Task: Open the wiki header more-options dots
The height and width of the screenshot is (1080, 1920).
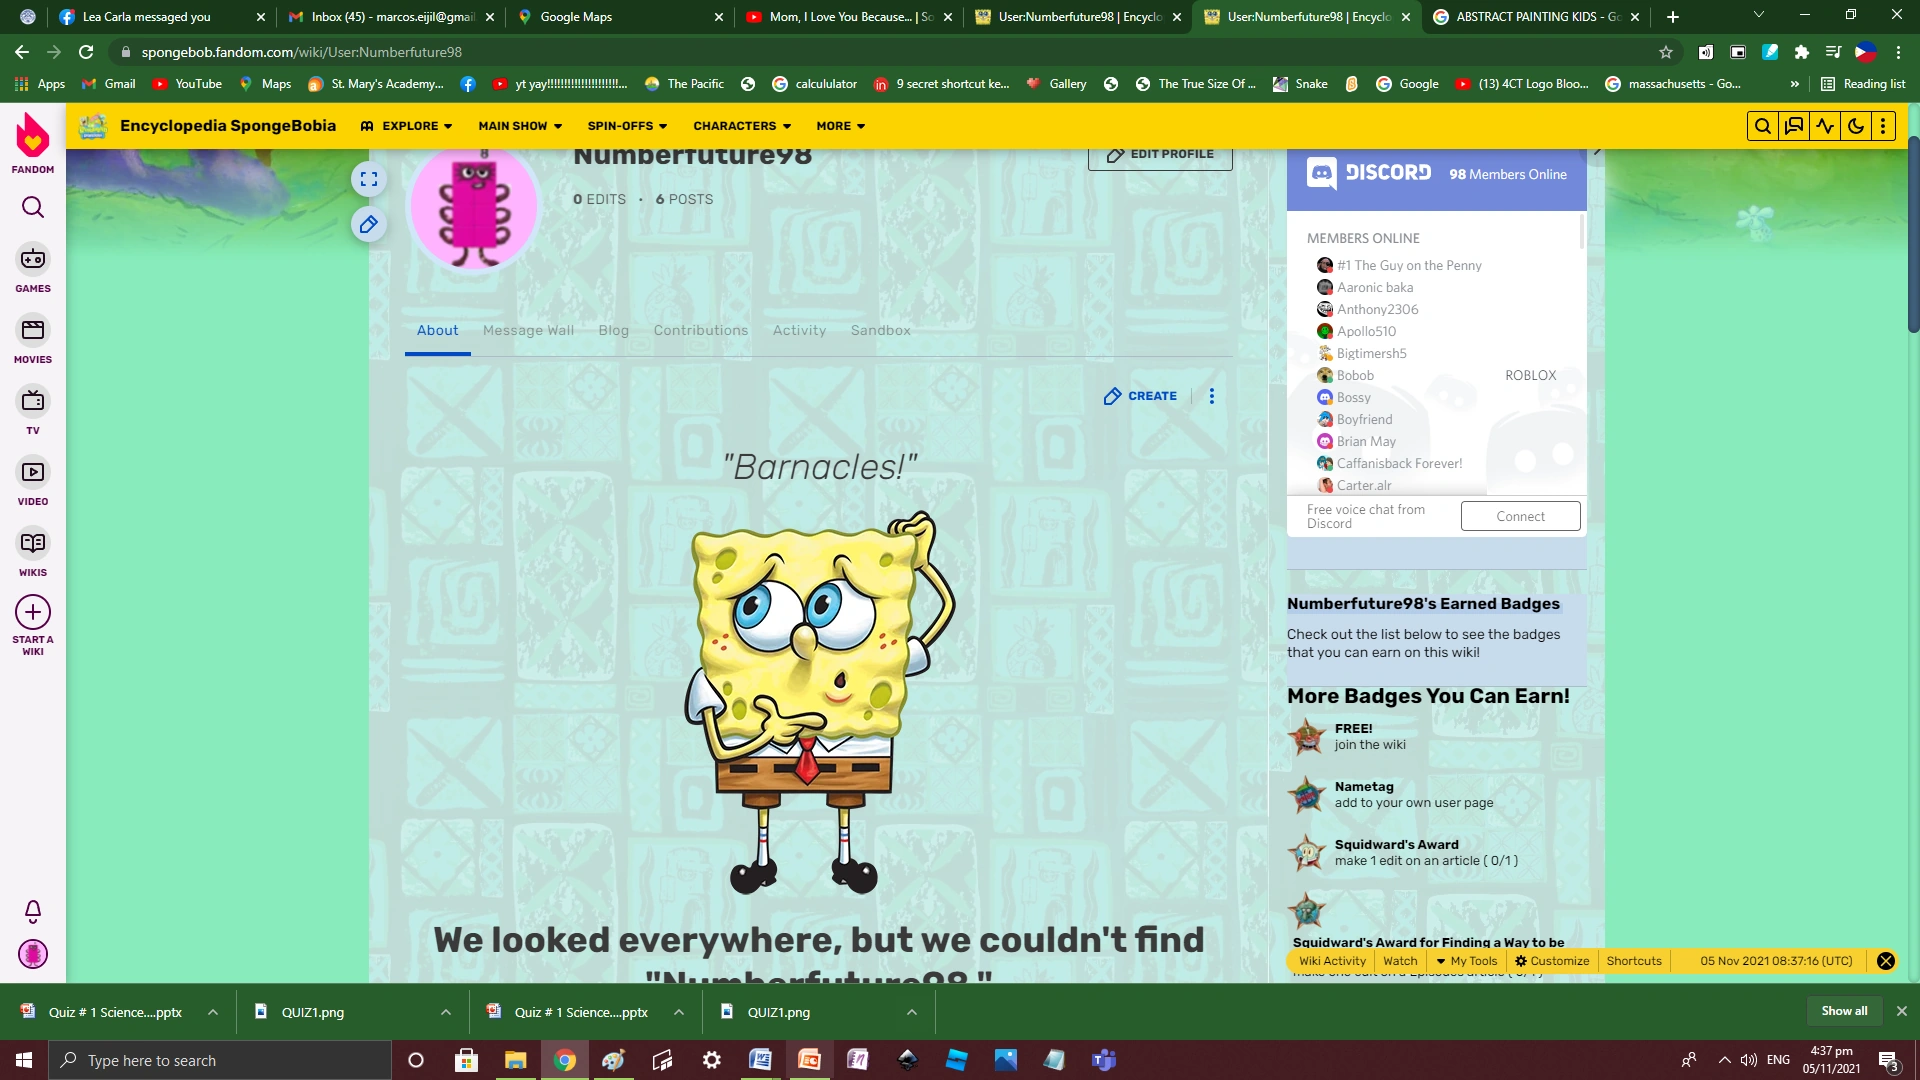Action: click(x=1883, y=126)
